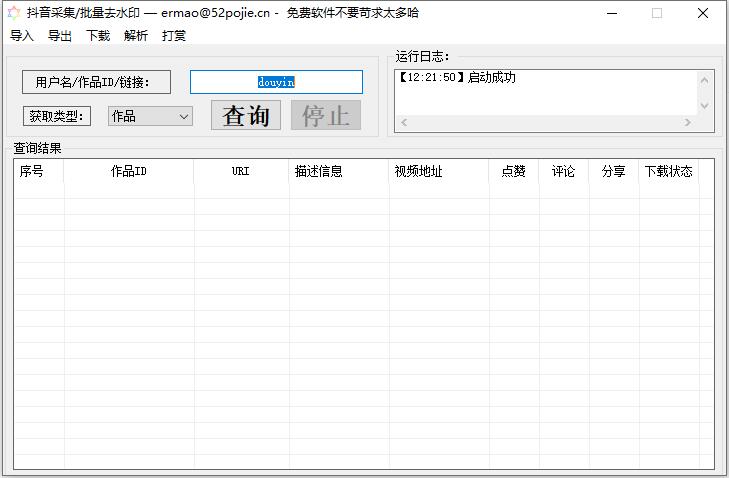Click the 查询 search button
729x478 pixels.
(246, 115)
